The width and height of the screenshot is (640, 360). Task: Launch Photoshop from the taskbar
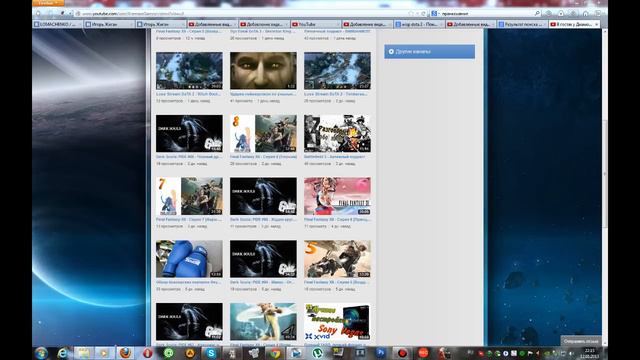point(381,353)
